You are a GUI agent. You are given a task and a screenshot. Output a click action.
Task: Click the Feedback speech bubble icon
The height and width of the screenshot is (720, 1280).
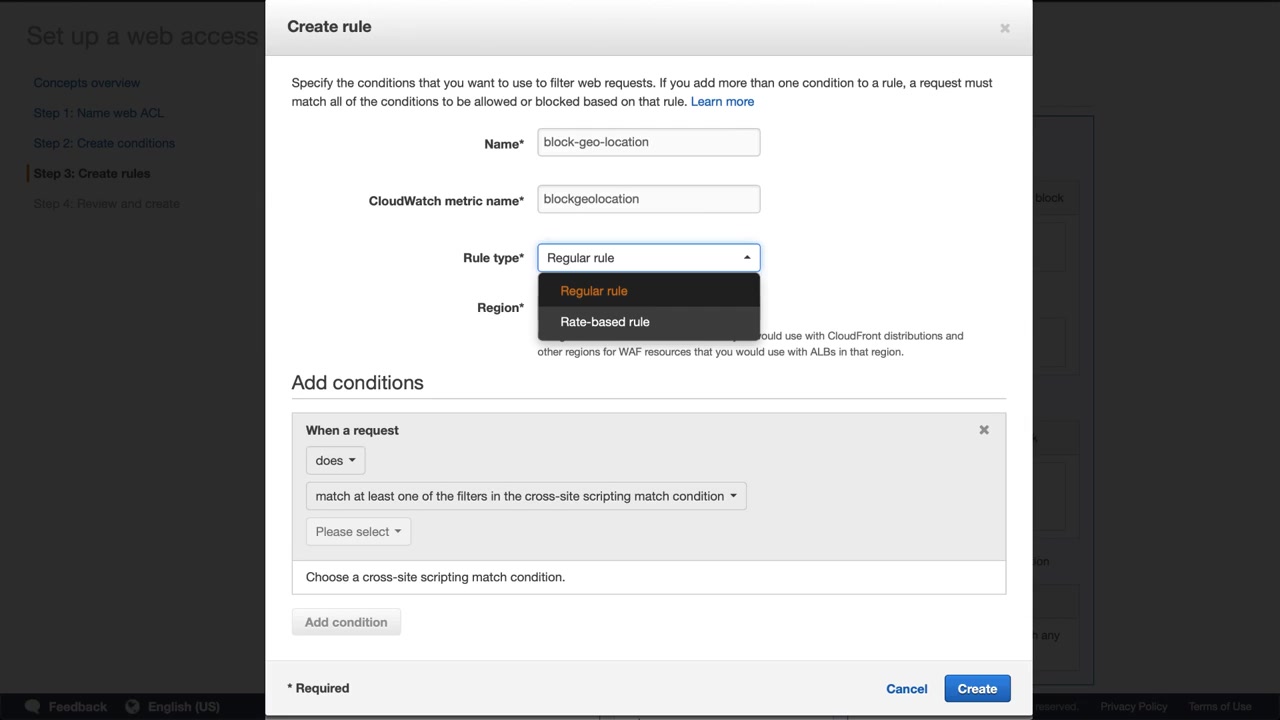(x=33, y=706)
